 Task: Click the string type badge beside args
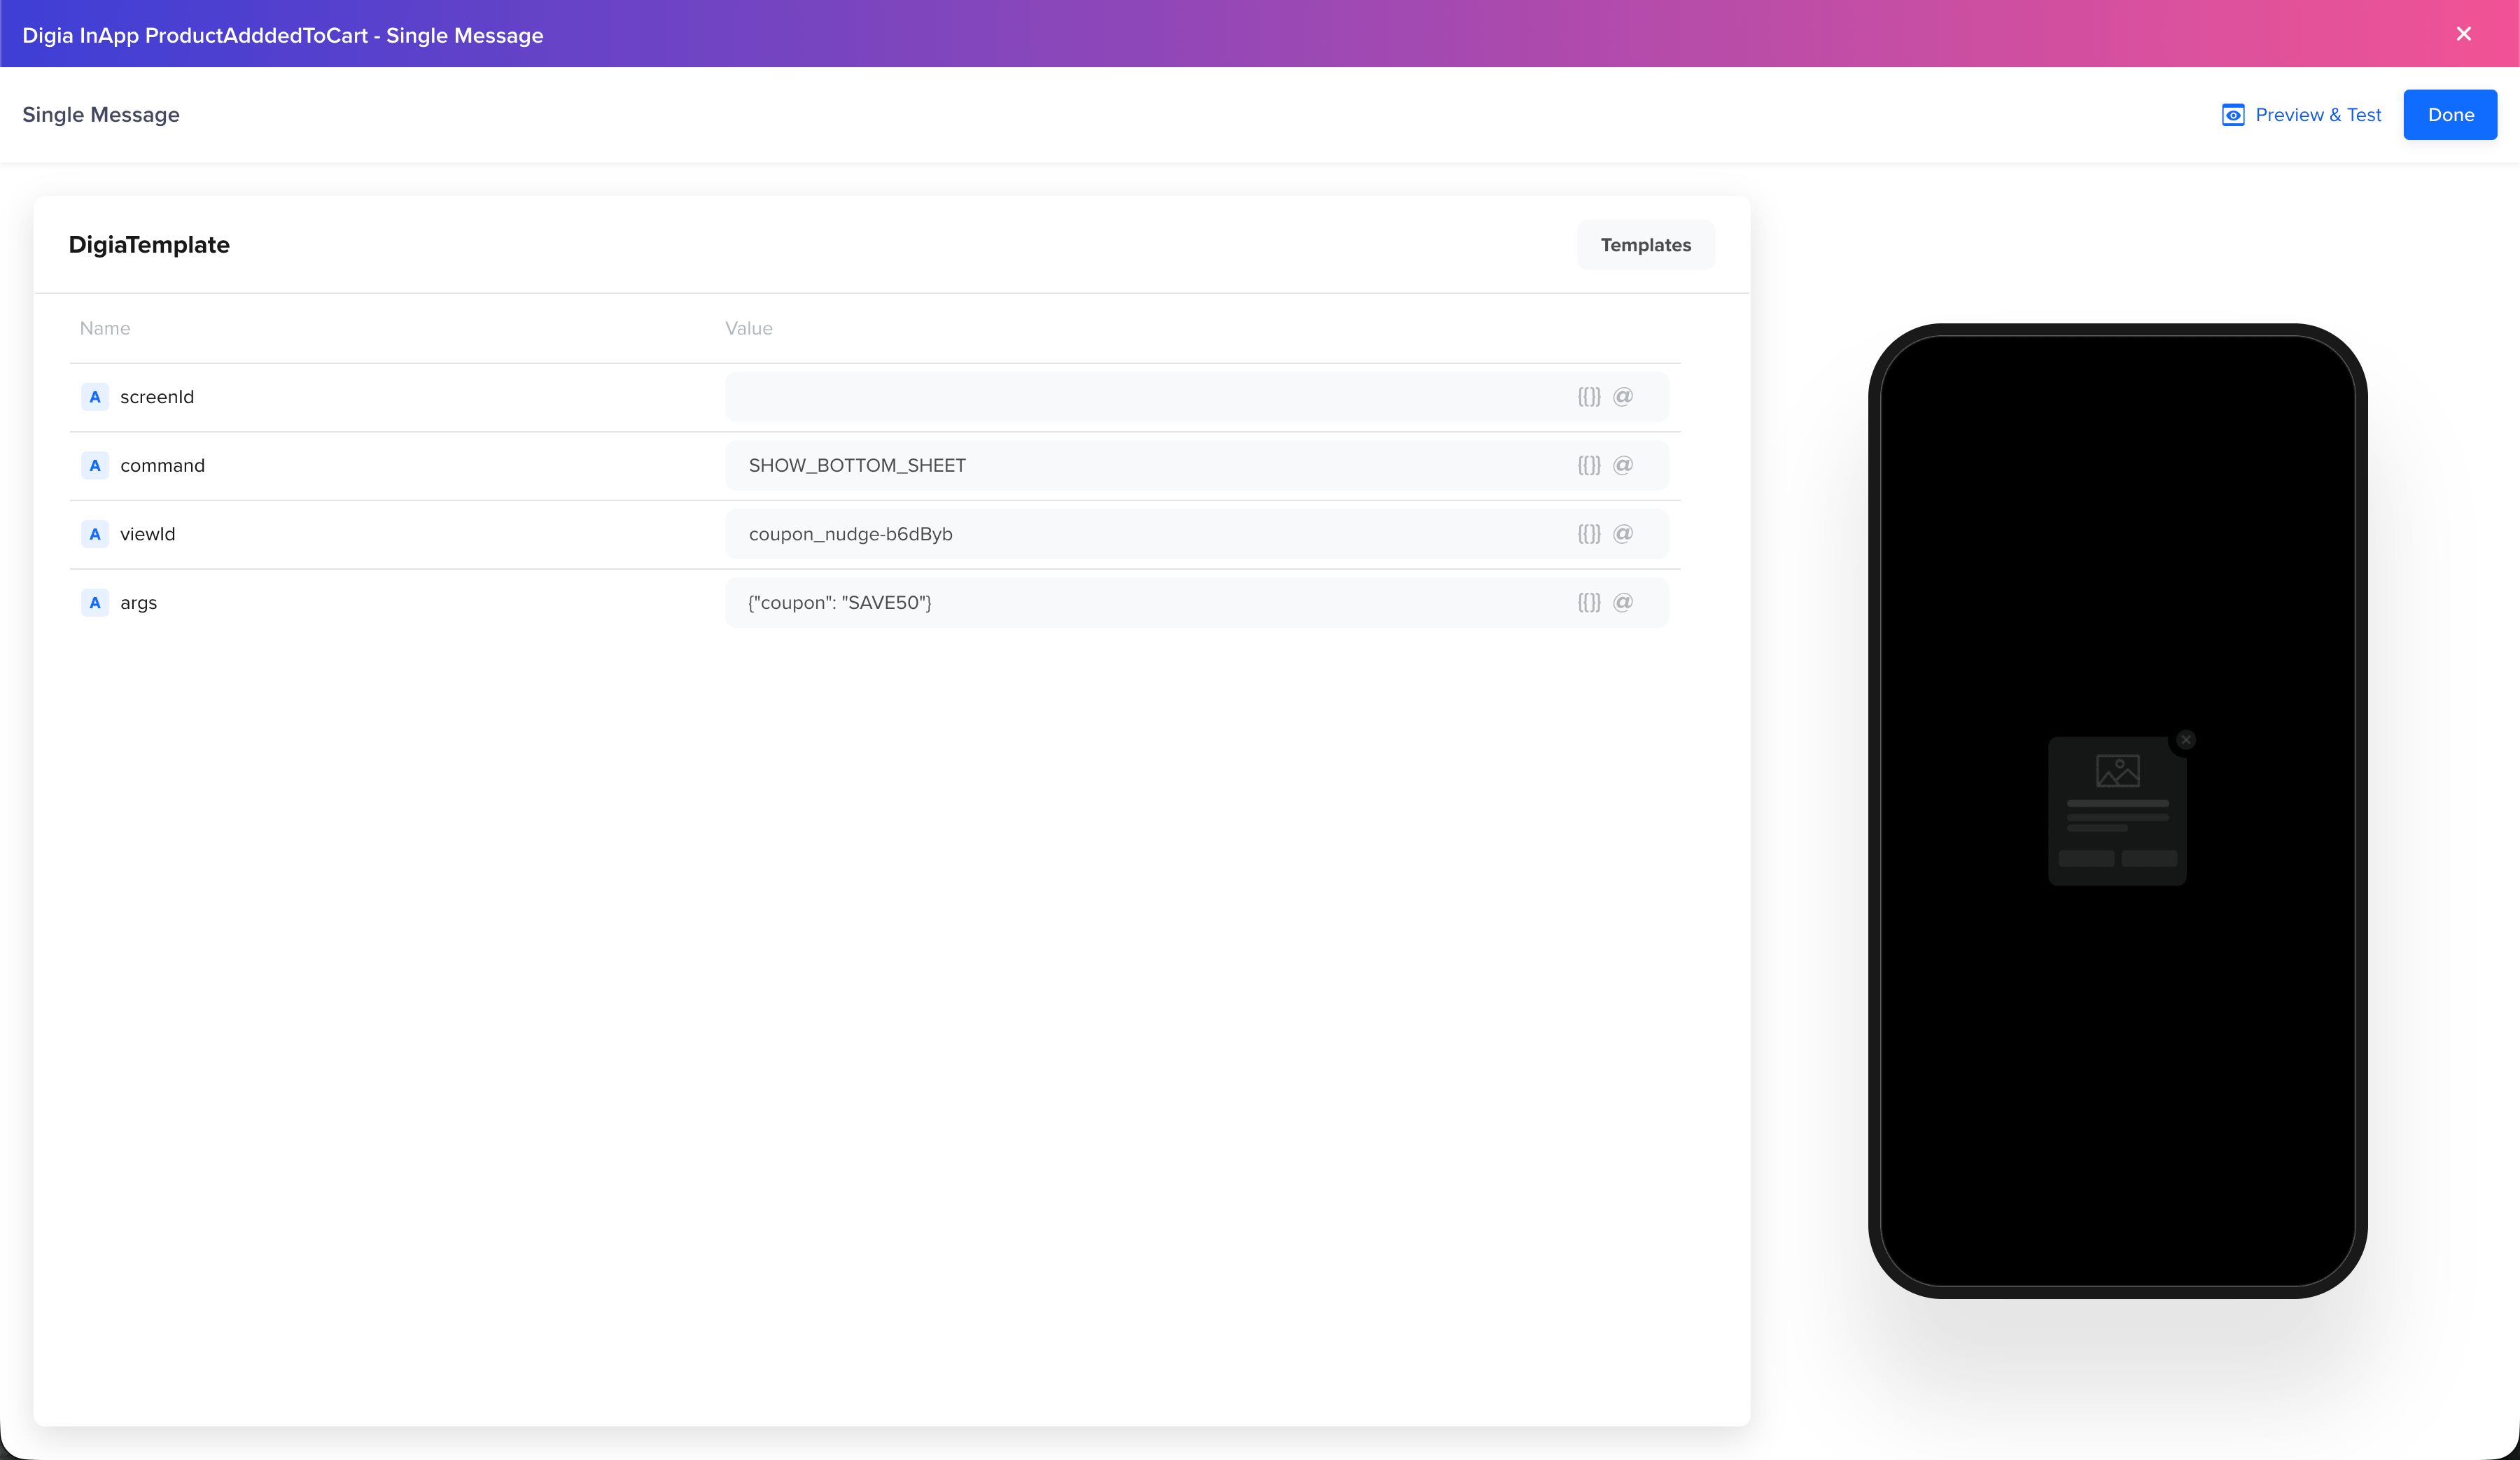point(95,602)
